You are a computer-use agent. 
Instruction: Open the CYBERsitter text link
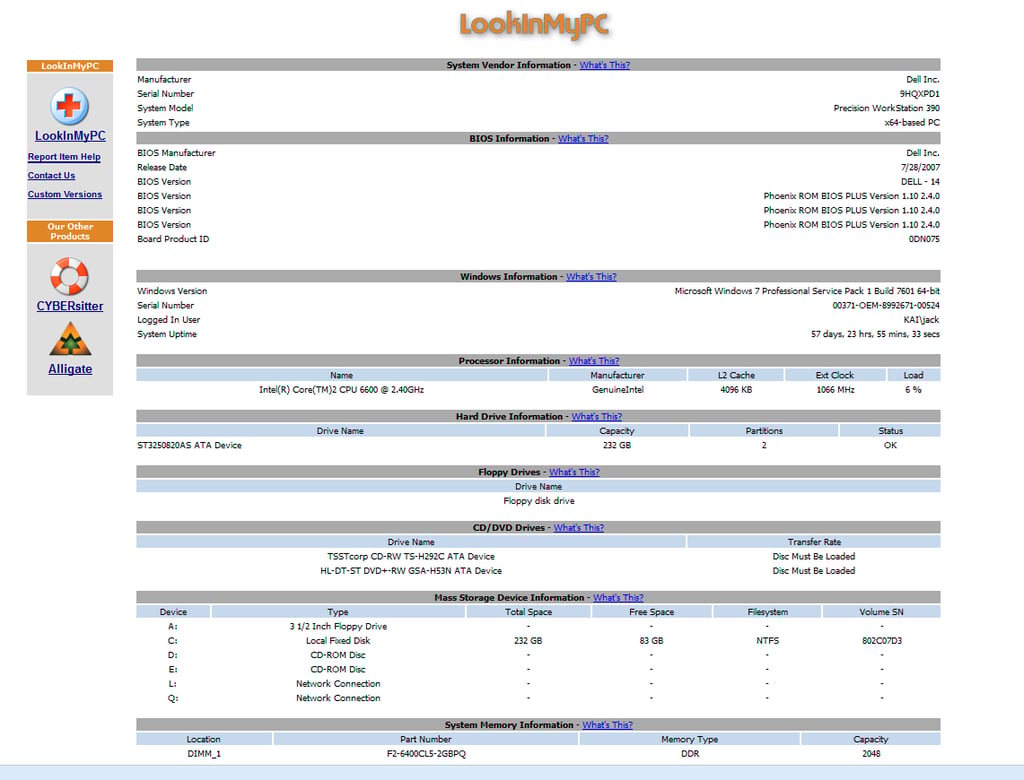click(70, 306)
